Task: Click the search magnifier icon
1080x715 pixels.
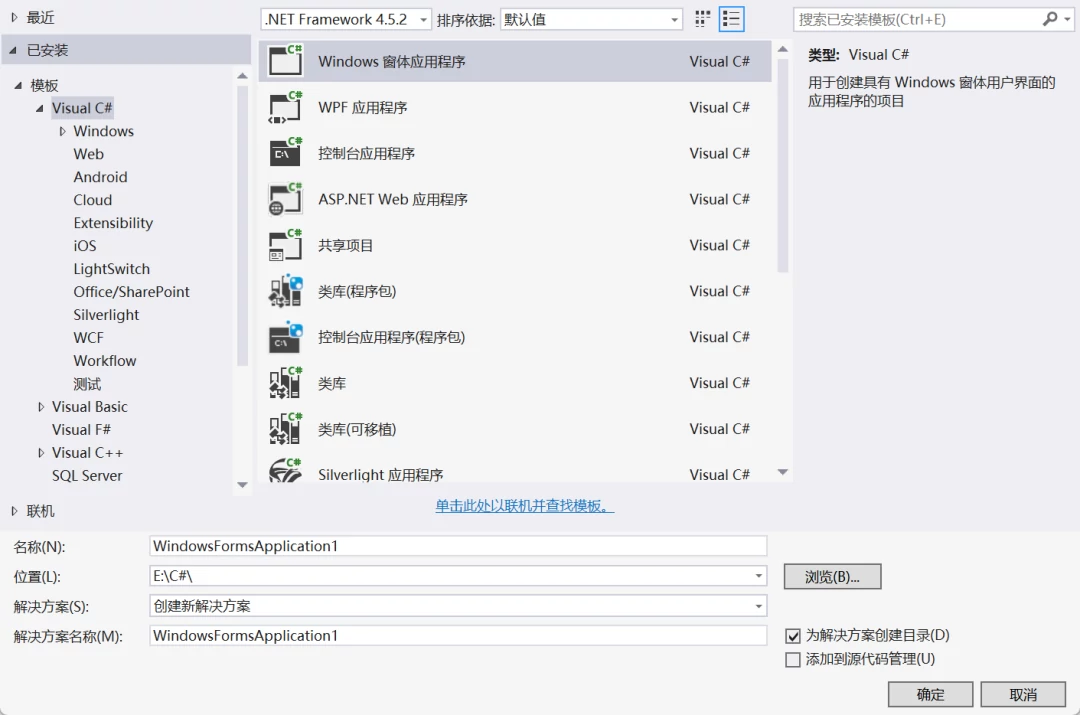Action: (x=1049, y=19)
